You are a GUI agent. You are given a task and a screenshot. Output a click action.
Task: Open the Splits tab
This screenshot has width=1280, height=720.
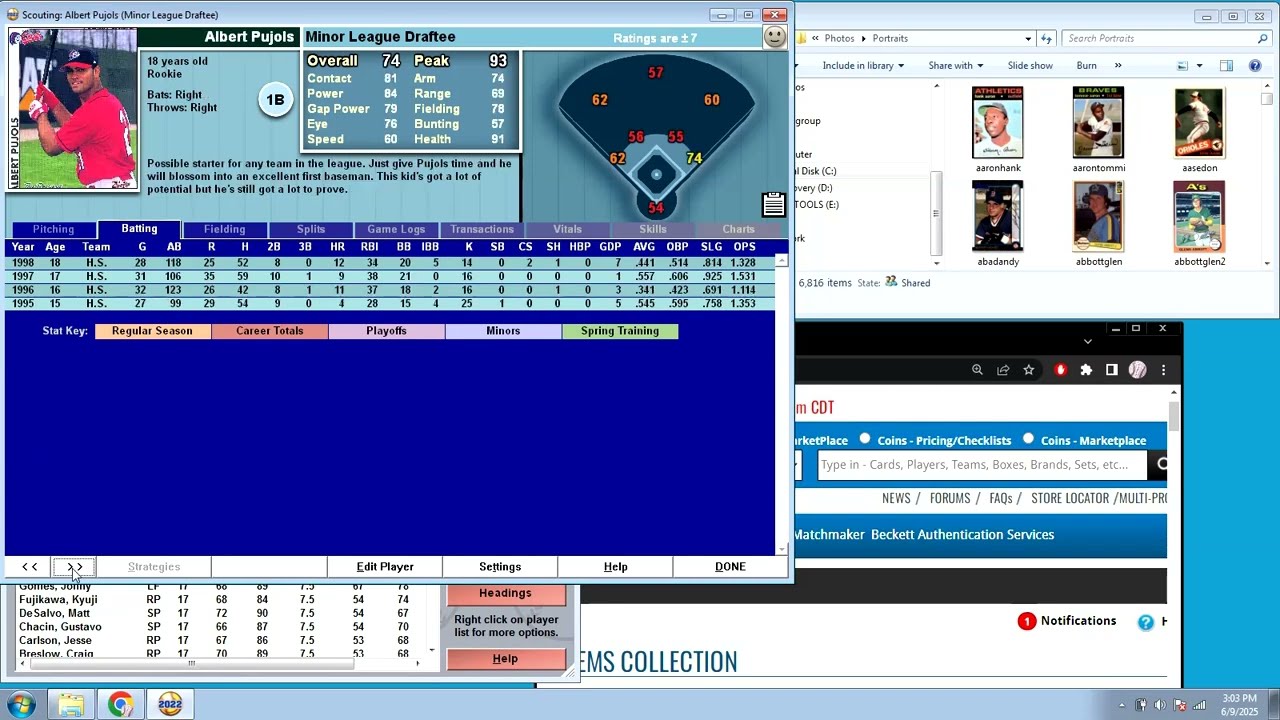tap(311, 230)
